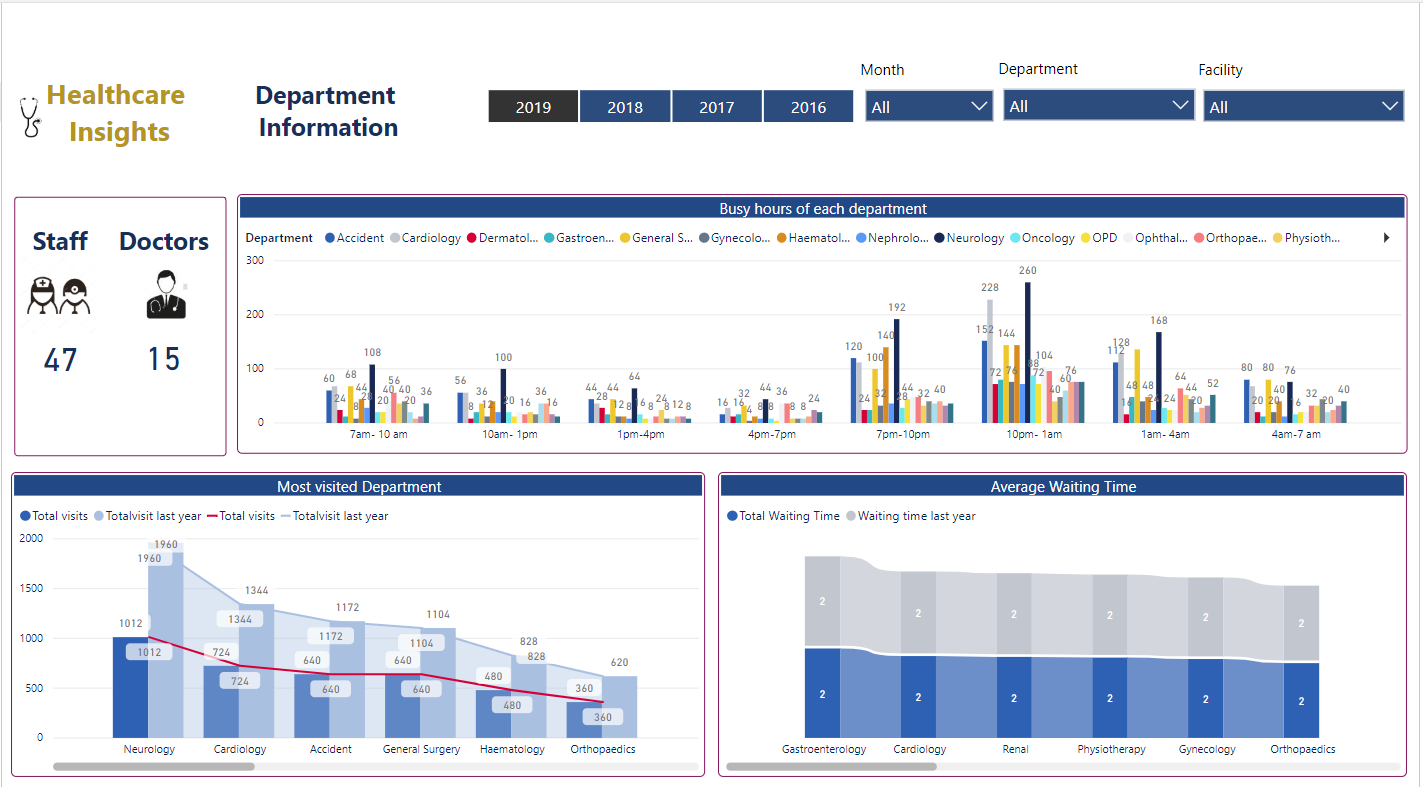
Task: Click the OPD legend entry
Action: (1098, 238)
